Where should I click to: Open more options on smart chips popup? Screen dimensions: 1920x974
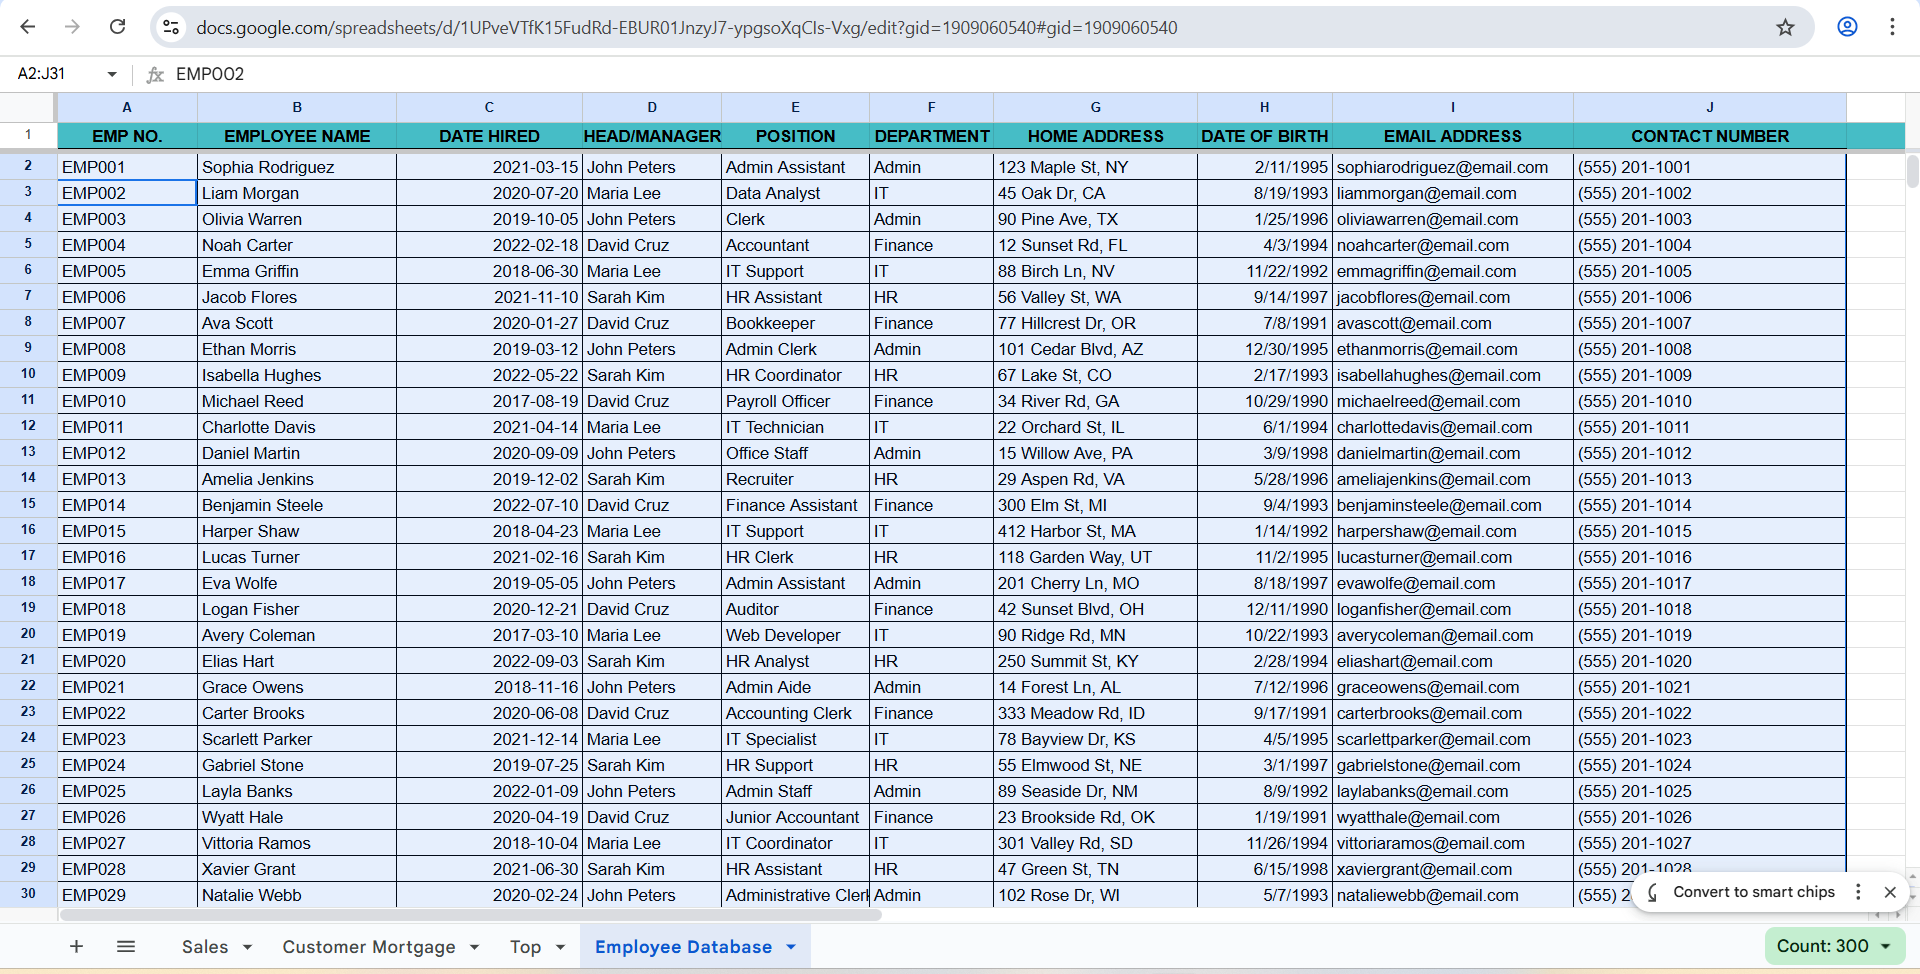pyautogui.click(x=1859, y=892)
